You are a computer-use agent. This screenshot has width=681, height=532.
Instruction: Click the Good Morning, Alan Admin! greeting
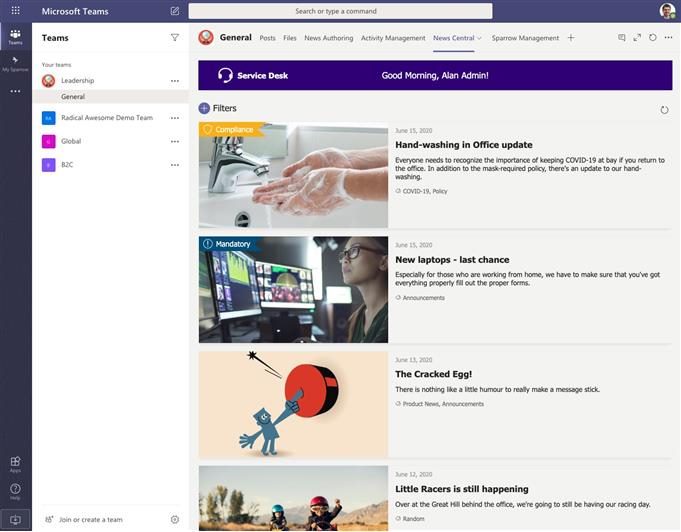click(x=435, y=76)
